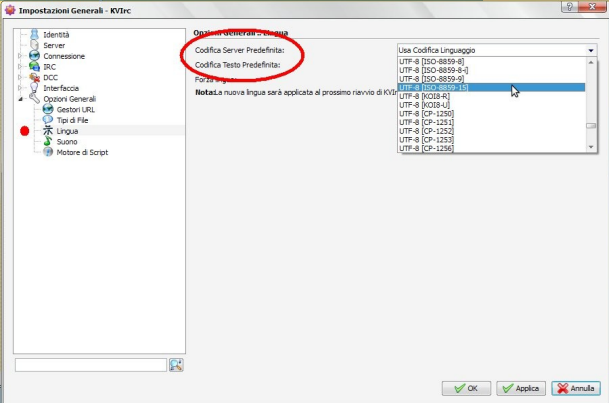Screen dimensions: 609x403
Task: Click the encoding list scroll down arrow
Action: point(591,147)
